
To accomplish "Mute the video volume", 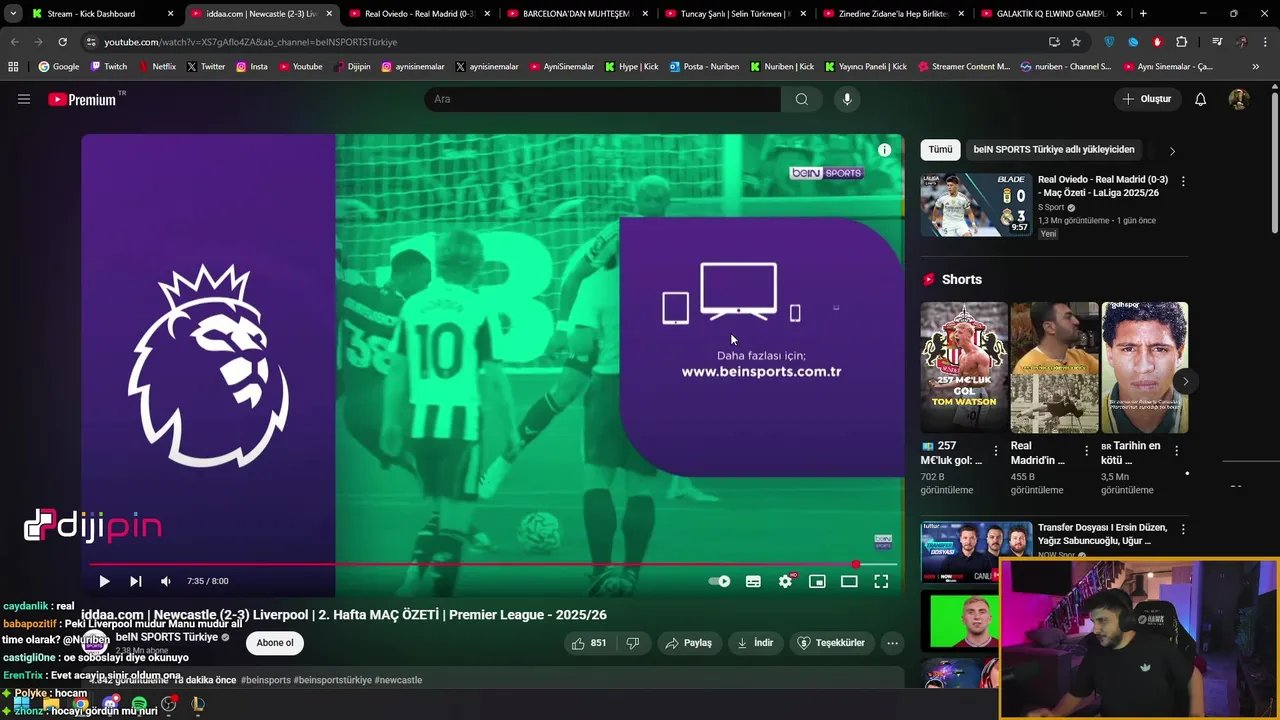I will pyautogui.click(x=166, y=581).
